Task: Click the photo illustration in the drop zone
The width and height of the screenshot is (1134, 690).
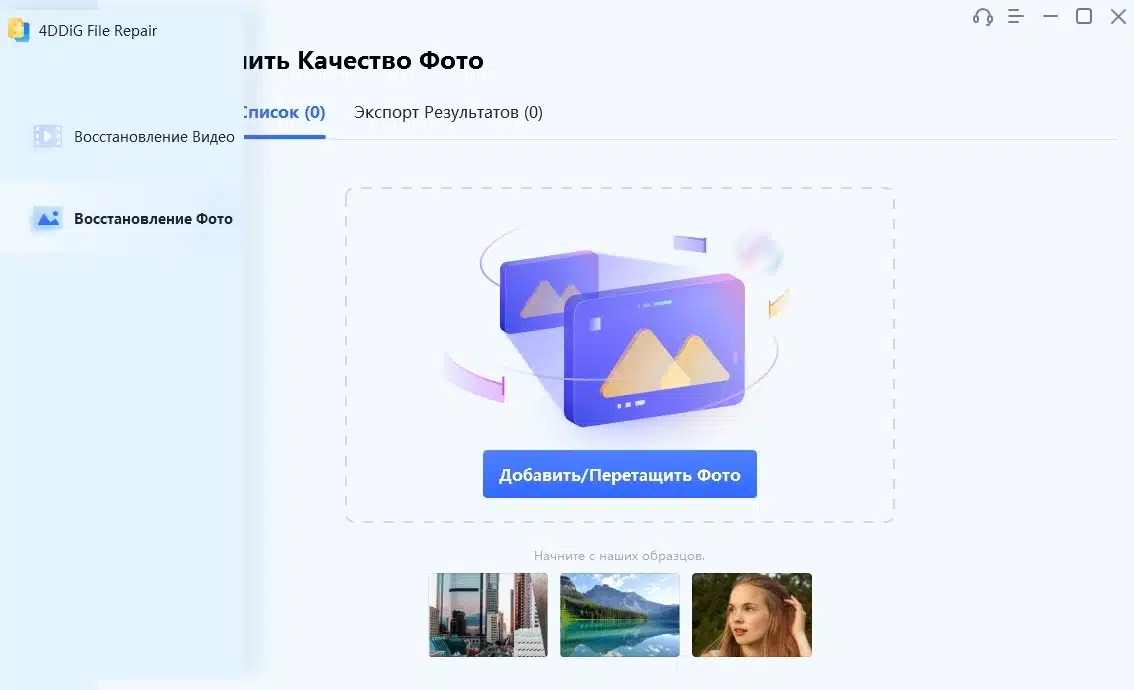Action: coord(620,332)
